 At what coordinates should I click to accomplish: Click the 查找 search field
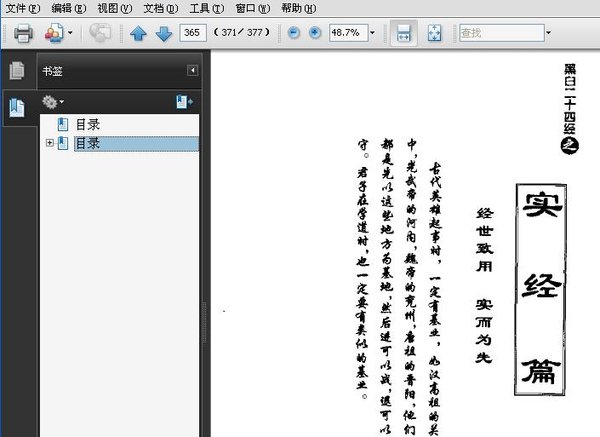pyautogui.click(x=502, y=33)
